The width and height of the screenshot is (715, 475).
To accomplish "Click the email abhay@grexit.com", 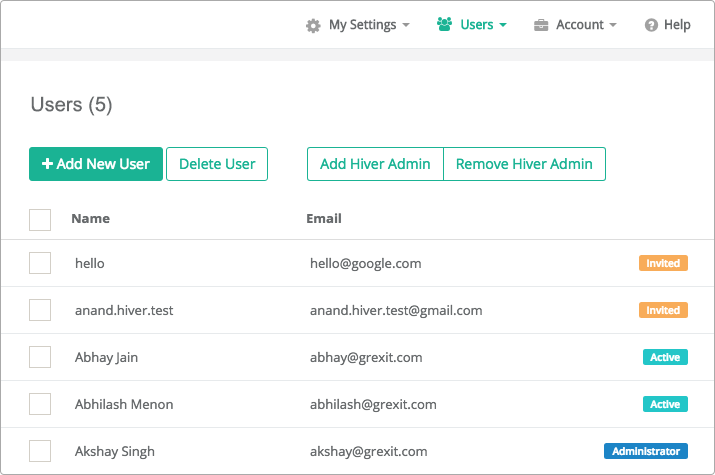I will click(366, 357).
